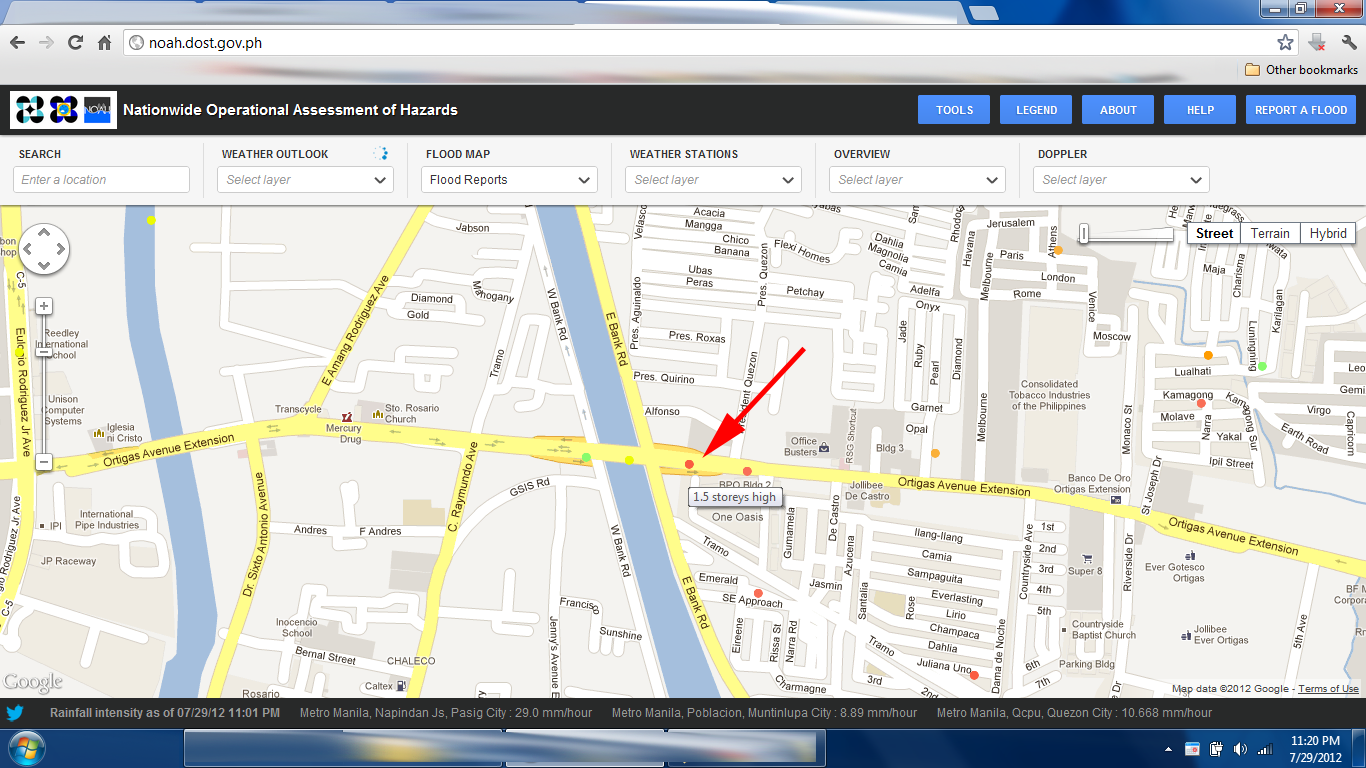The image size is (1366, 768).
Task: Open the Terms of Use link
Action: (1328, 689)
